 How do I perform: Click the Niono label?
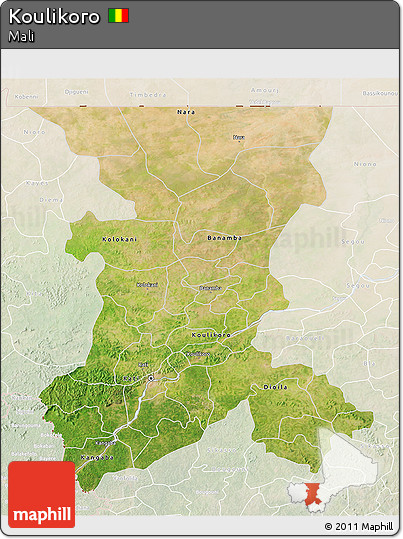pyautogui.click(x=365, y=164)
